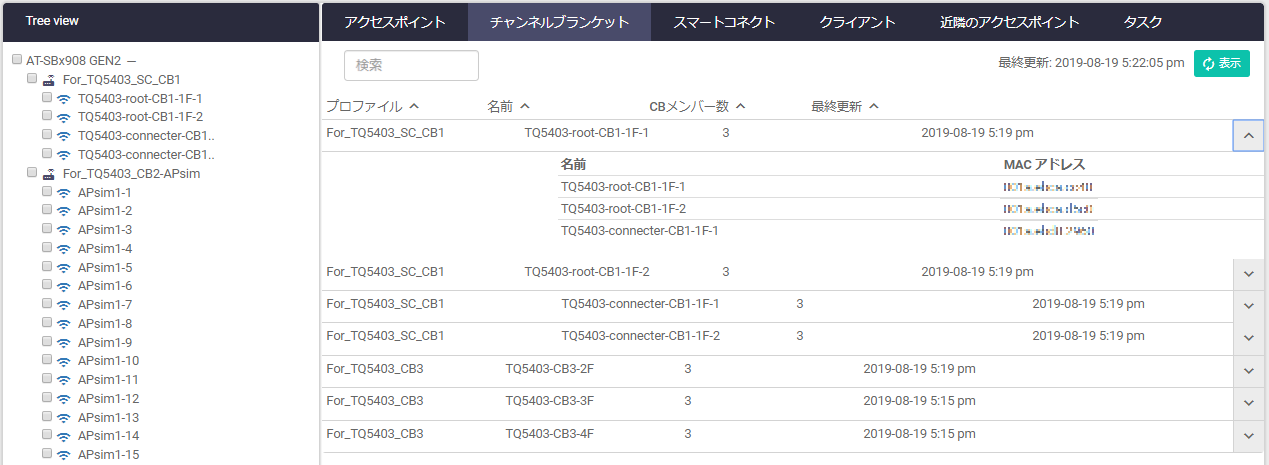Select APsim1-12 in the tree view
Viewport: 1269px width, 465px height.
click(x=108, y=398)
